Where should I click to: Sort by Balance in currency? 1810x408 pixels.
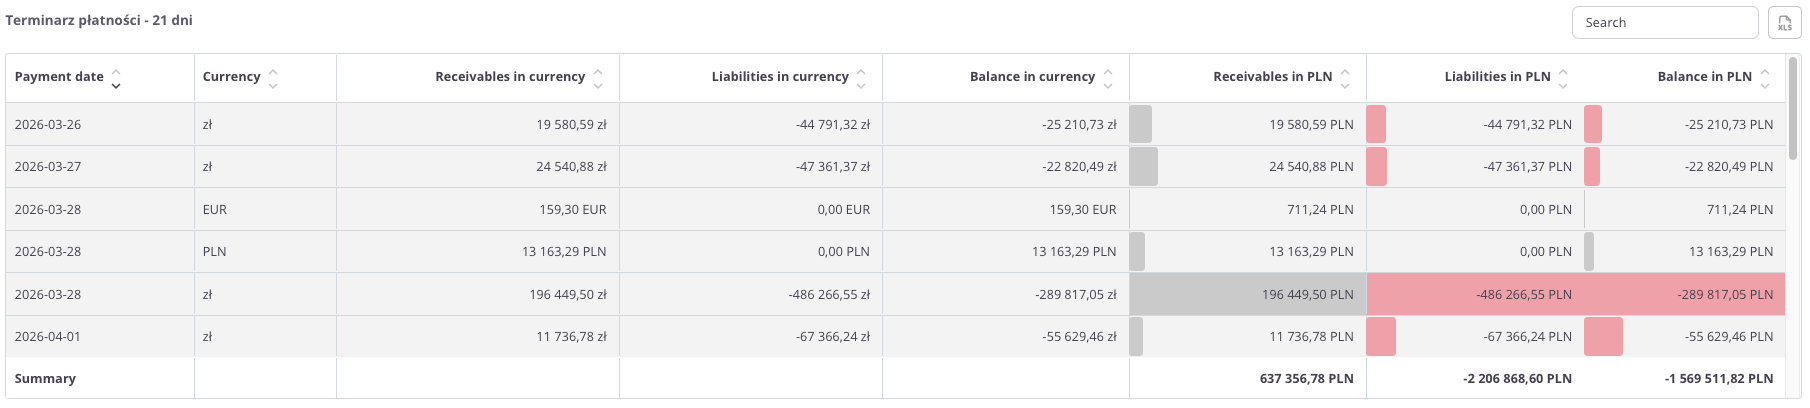[x=1108, y=78]
